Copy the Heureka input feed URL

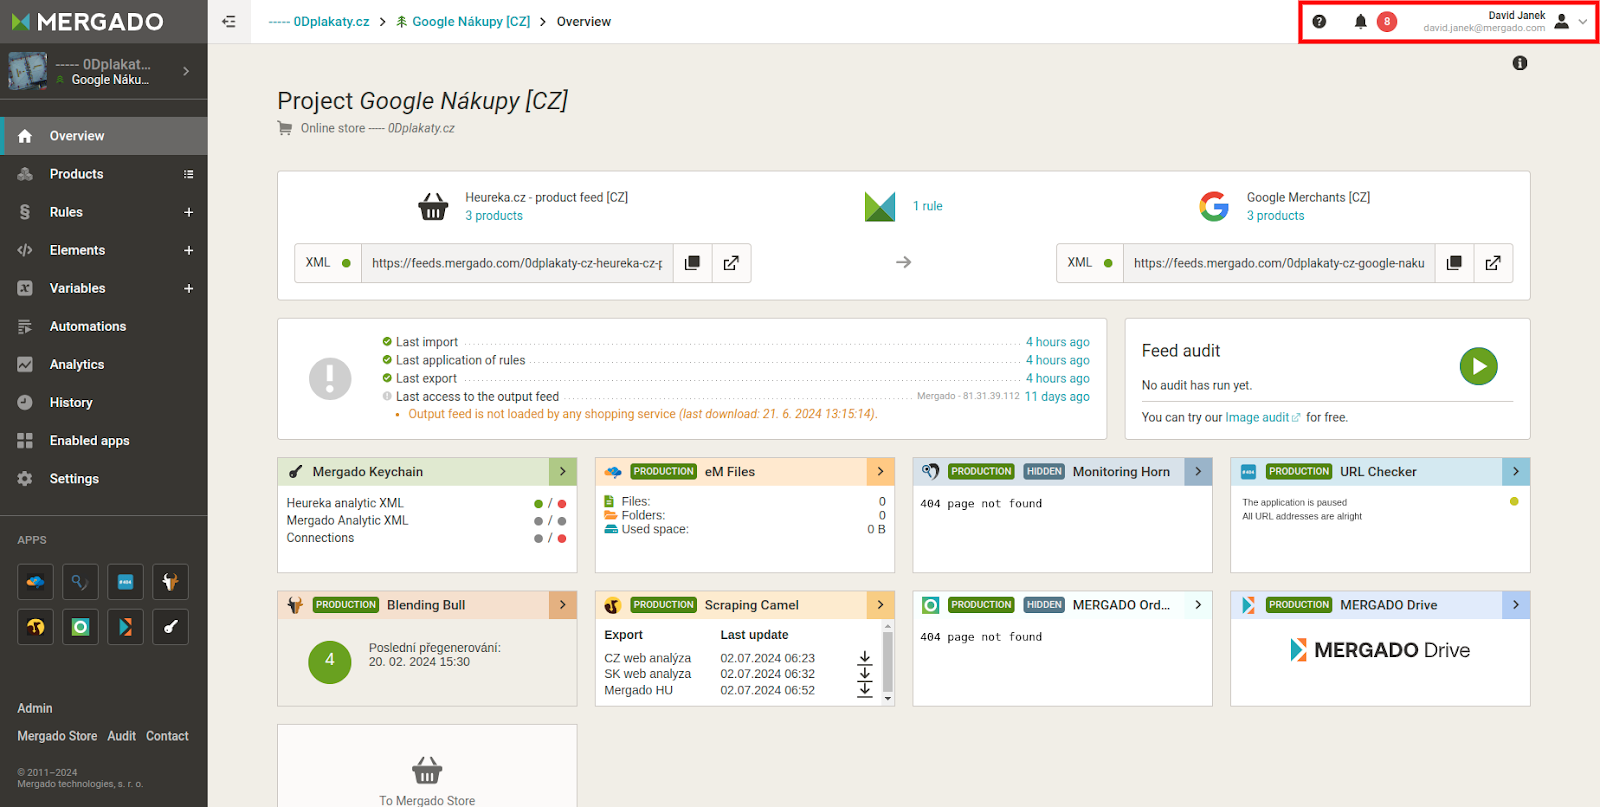tap(692, 263)
